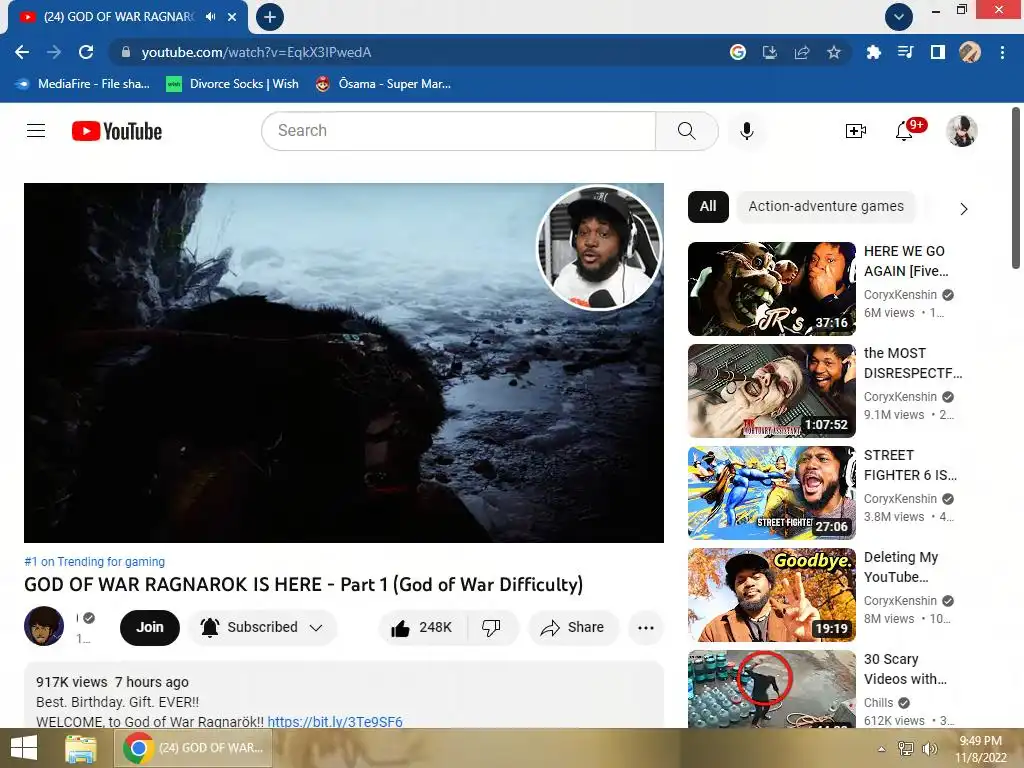Open the MOST DISRESPECTF... video title
The width and height of the screenshot is (1024, 768).
[x=913, y=363]
